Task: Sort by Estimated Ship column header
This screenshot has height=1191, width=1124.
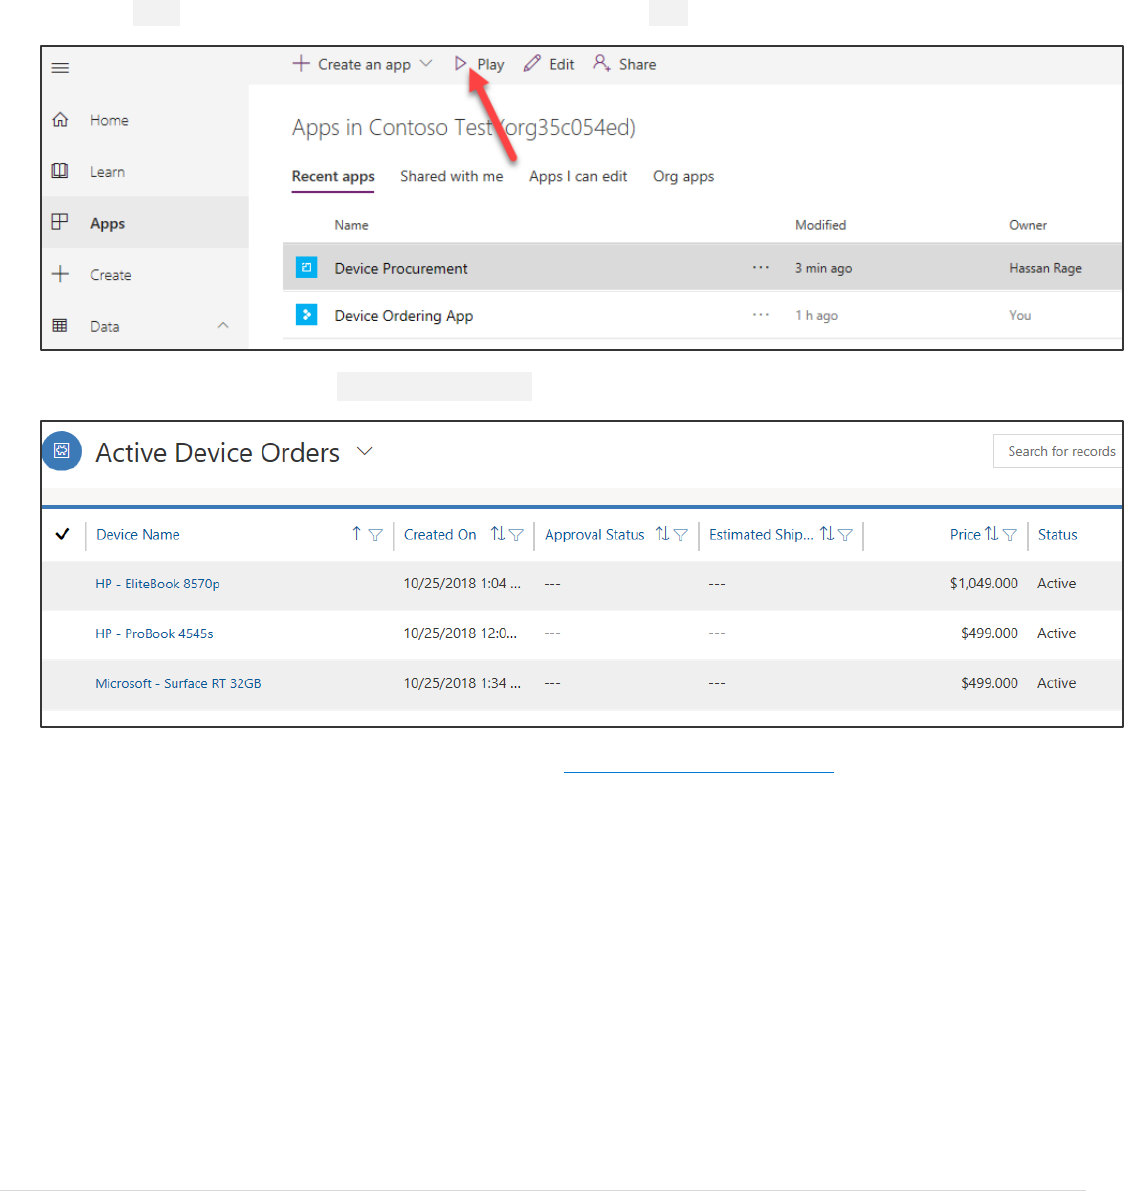Action: point(761,535)
